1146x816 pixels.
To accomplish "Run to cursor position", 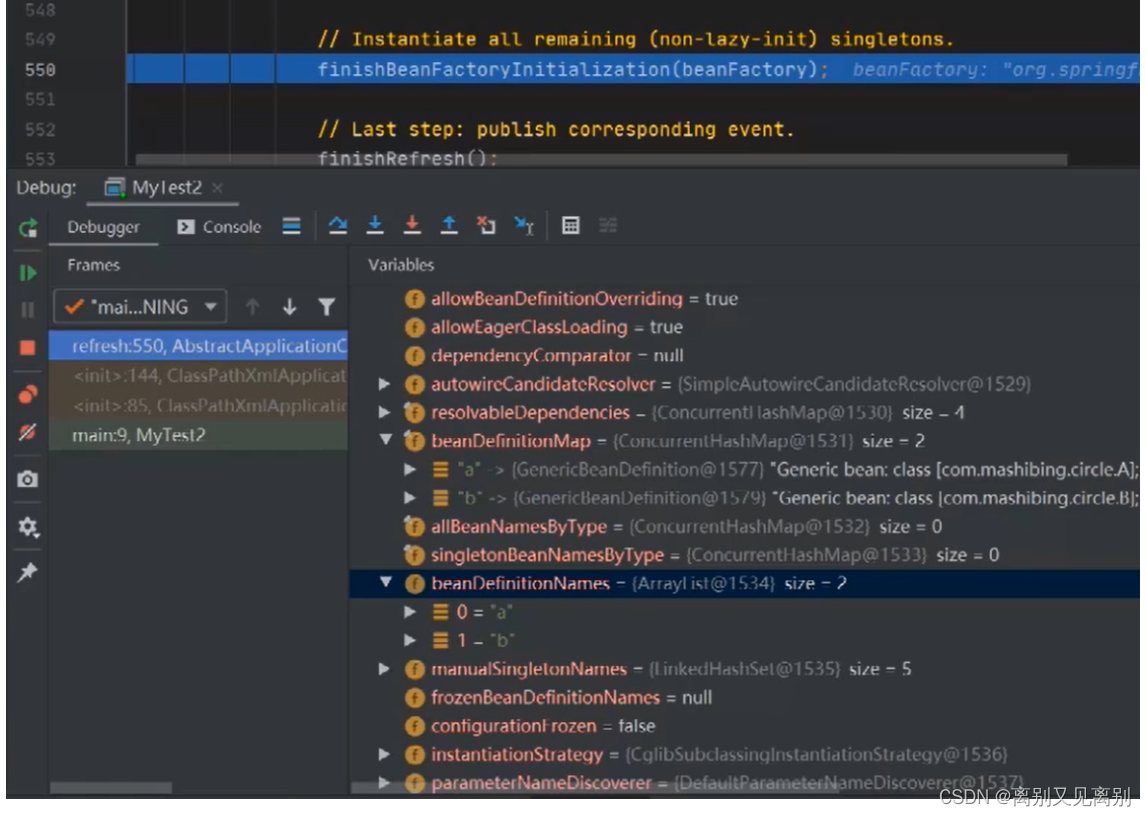I will coord(525,226).
